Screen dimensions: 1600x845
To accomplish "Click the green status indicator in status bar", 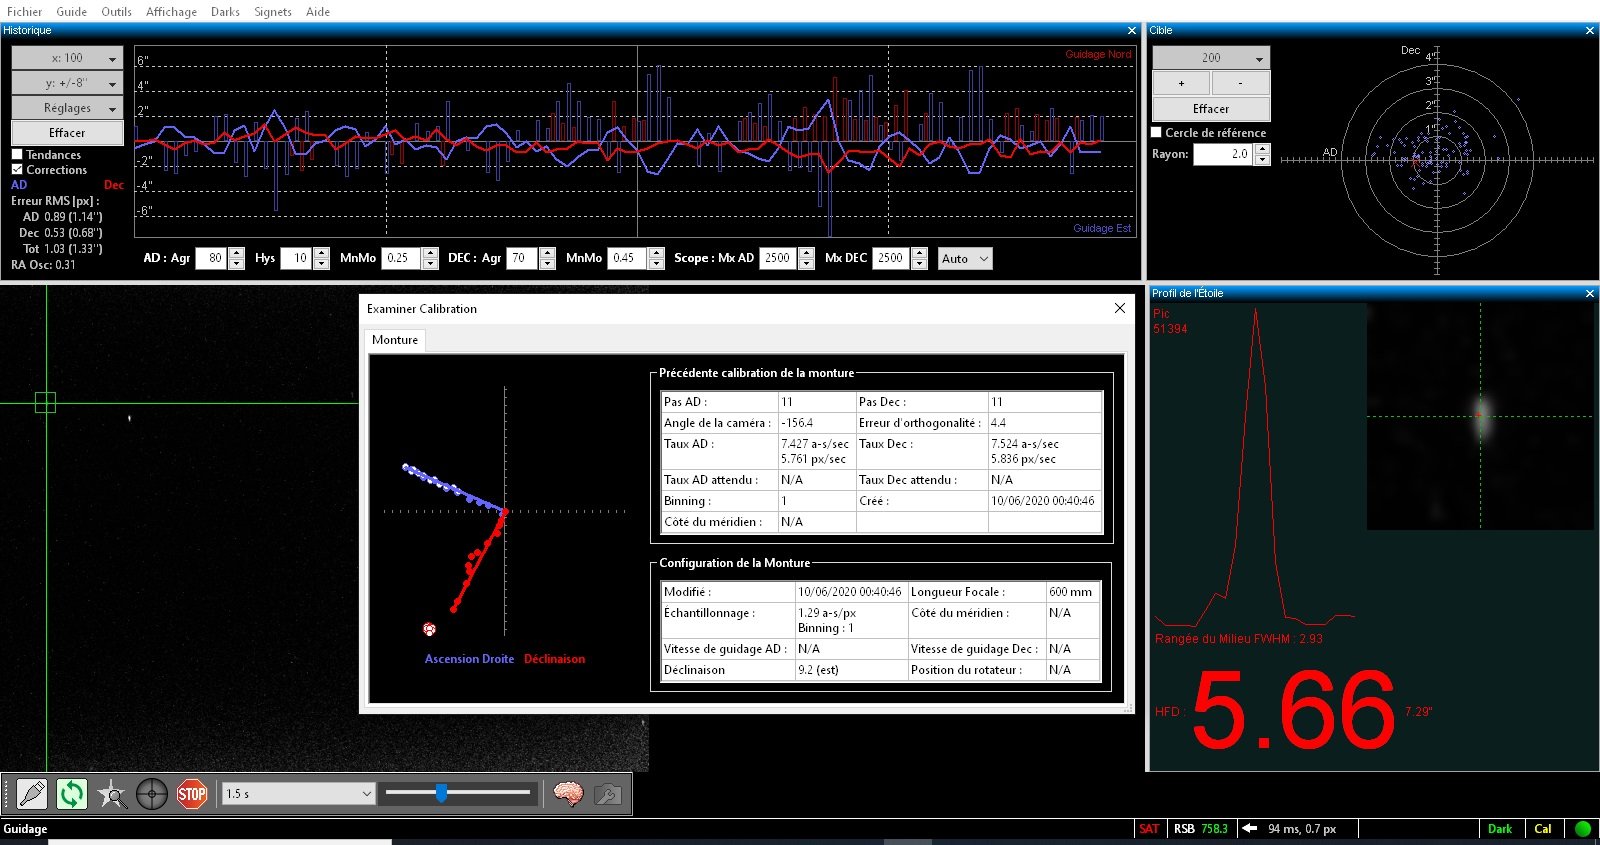I will pyautogui.click(x=1583, y=829).
